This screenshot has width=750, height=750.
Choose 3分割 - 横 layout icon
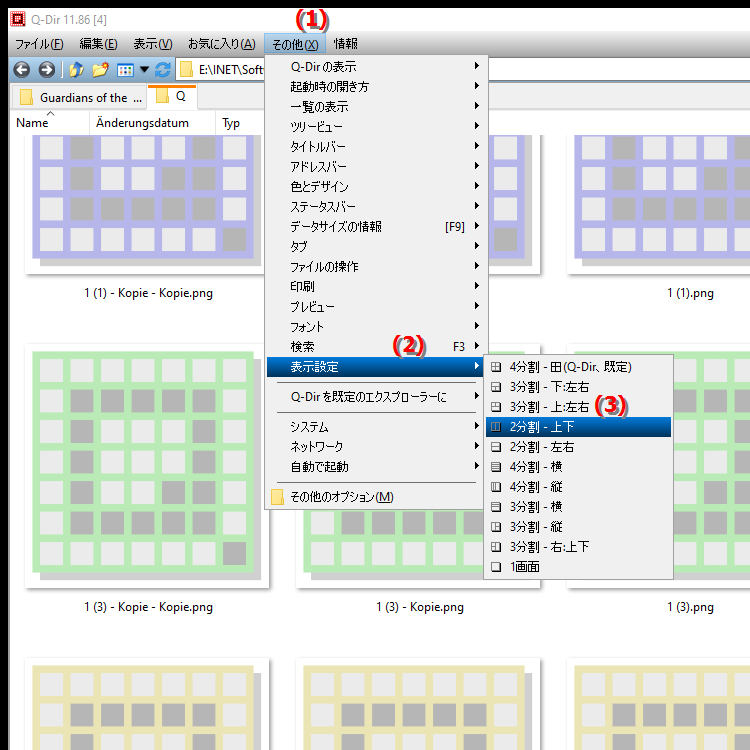coord(496,507)
